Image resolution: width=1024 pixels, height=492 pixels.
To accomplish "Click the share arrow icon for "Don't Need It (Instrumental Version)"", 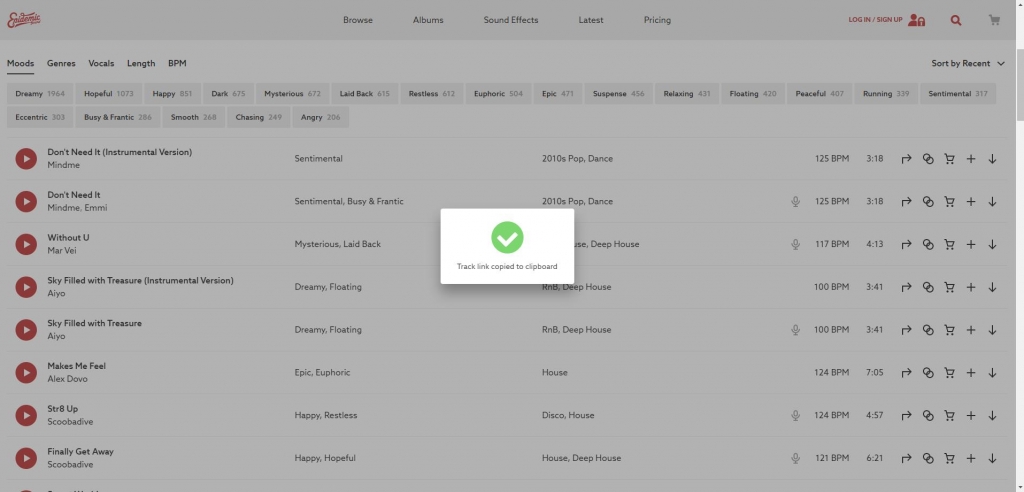I will click(x=906, y=159).
